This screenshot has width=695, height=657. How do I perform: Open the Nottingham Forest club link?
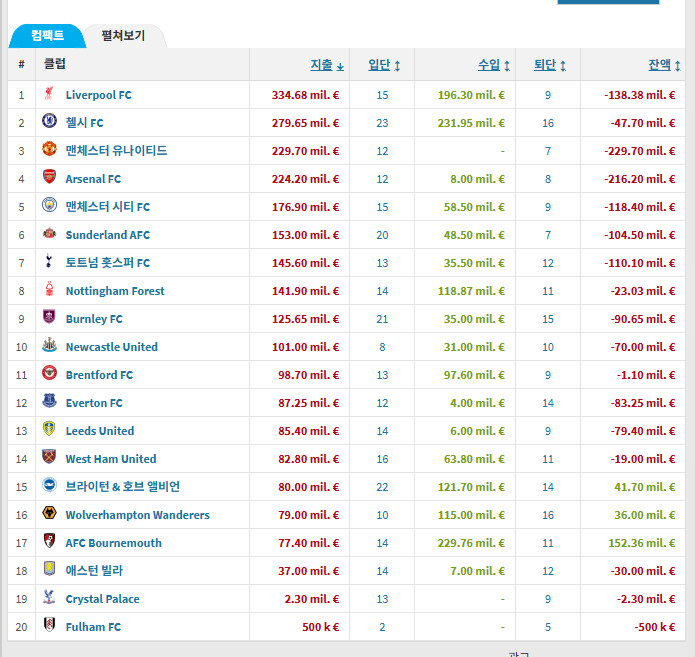[x=115, y=291]
